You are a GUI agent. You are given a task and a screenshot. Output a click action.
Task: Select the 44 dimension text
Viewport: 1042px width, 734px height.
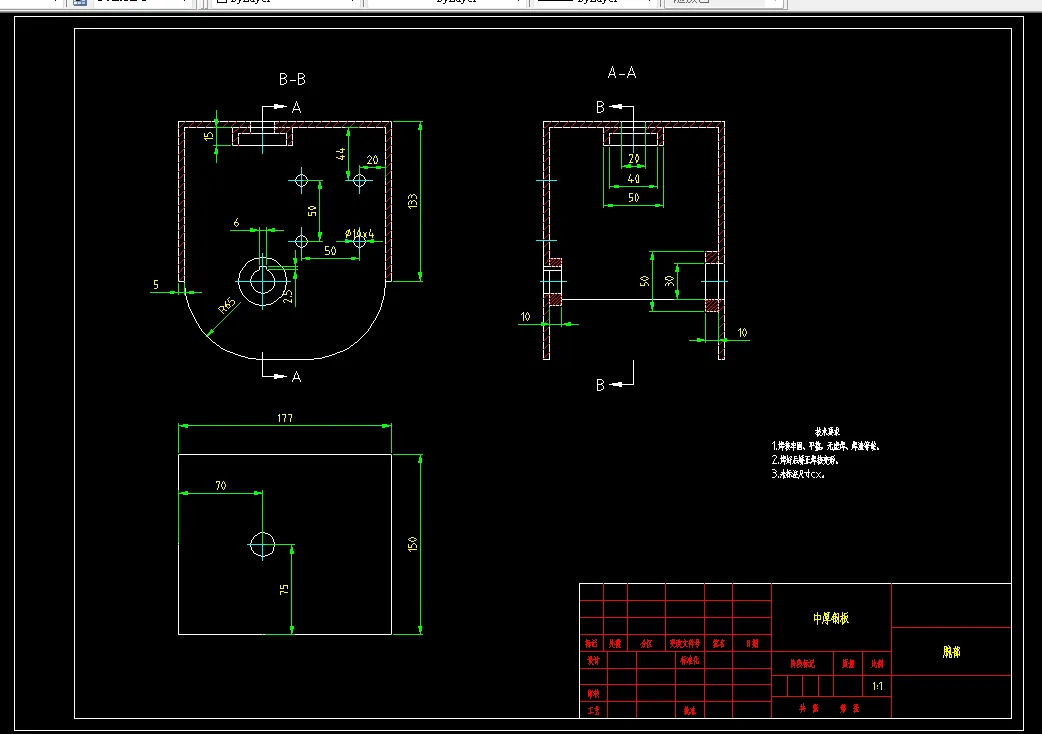tap(340, 154)
